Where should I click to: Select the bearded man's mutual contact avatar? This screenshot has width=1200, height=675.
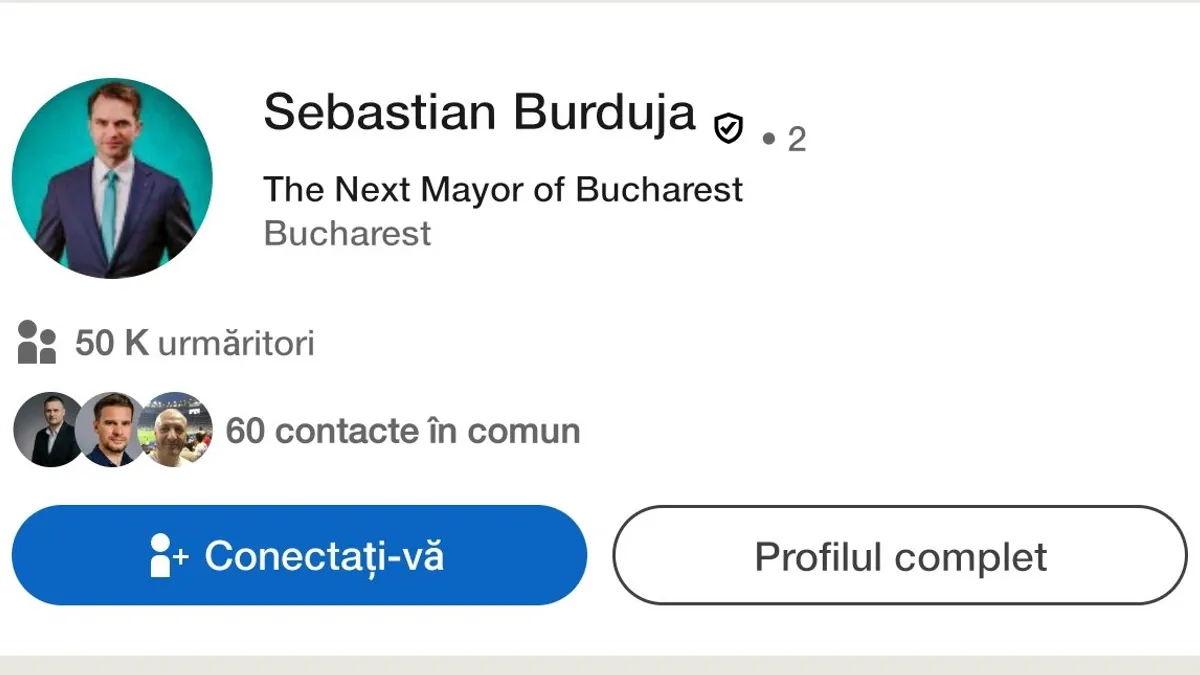tap(109, 430)
